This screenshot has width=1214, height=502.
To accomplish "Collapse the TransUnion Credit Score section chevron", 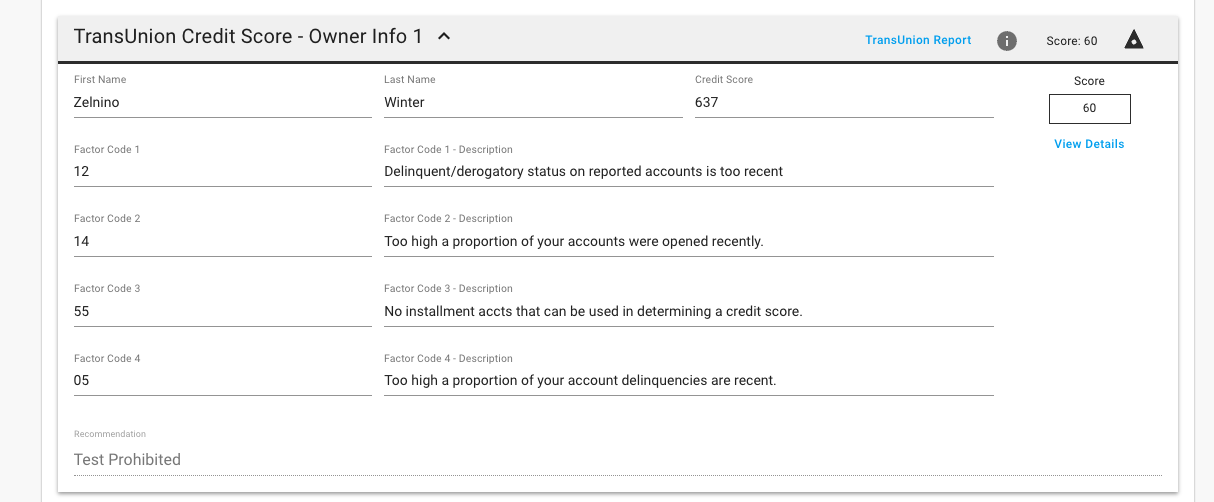I will [x=444, y=37].
